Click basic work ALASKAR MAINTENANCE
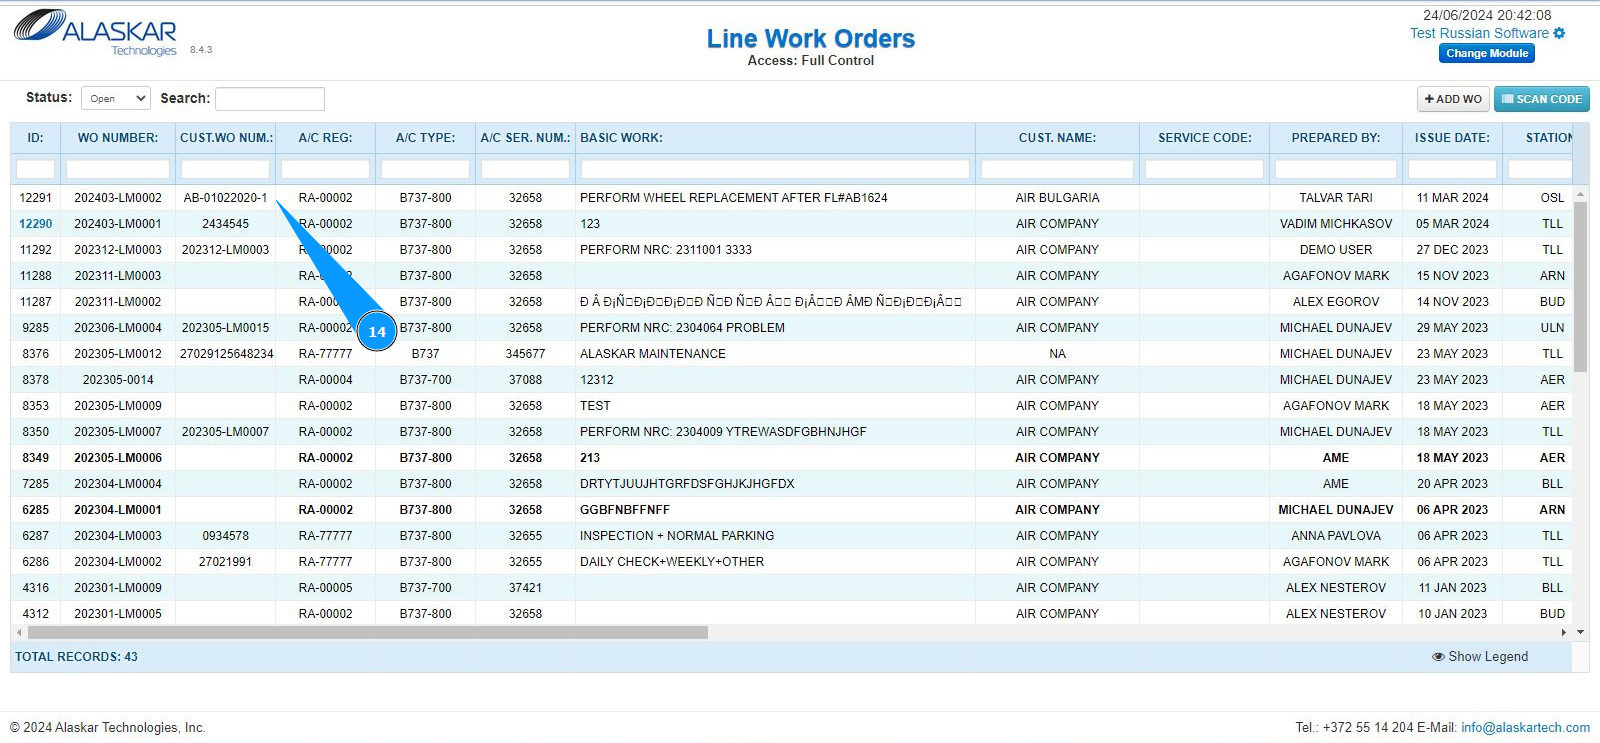 (653, 354)
